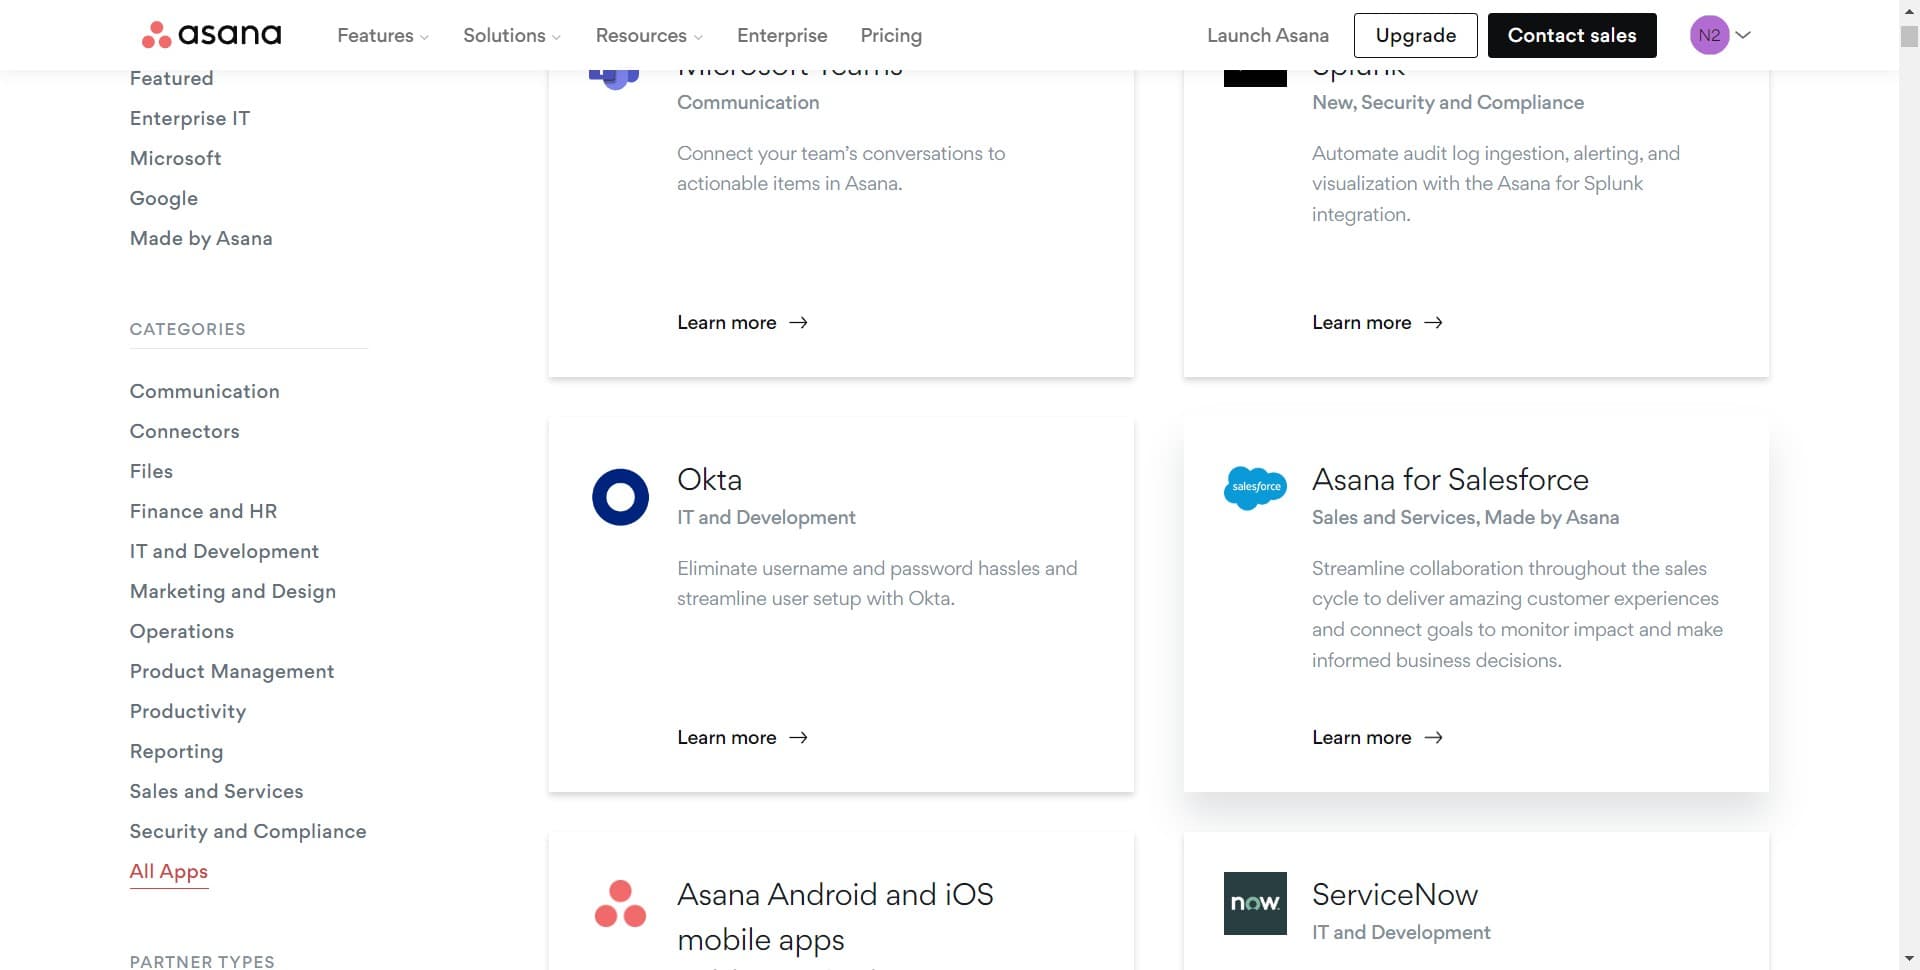Screen dimensions: 1920x970
Task: Click the Upgrade button
Action: pyautogui.click(x=1415, y=35)
